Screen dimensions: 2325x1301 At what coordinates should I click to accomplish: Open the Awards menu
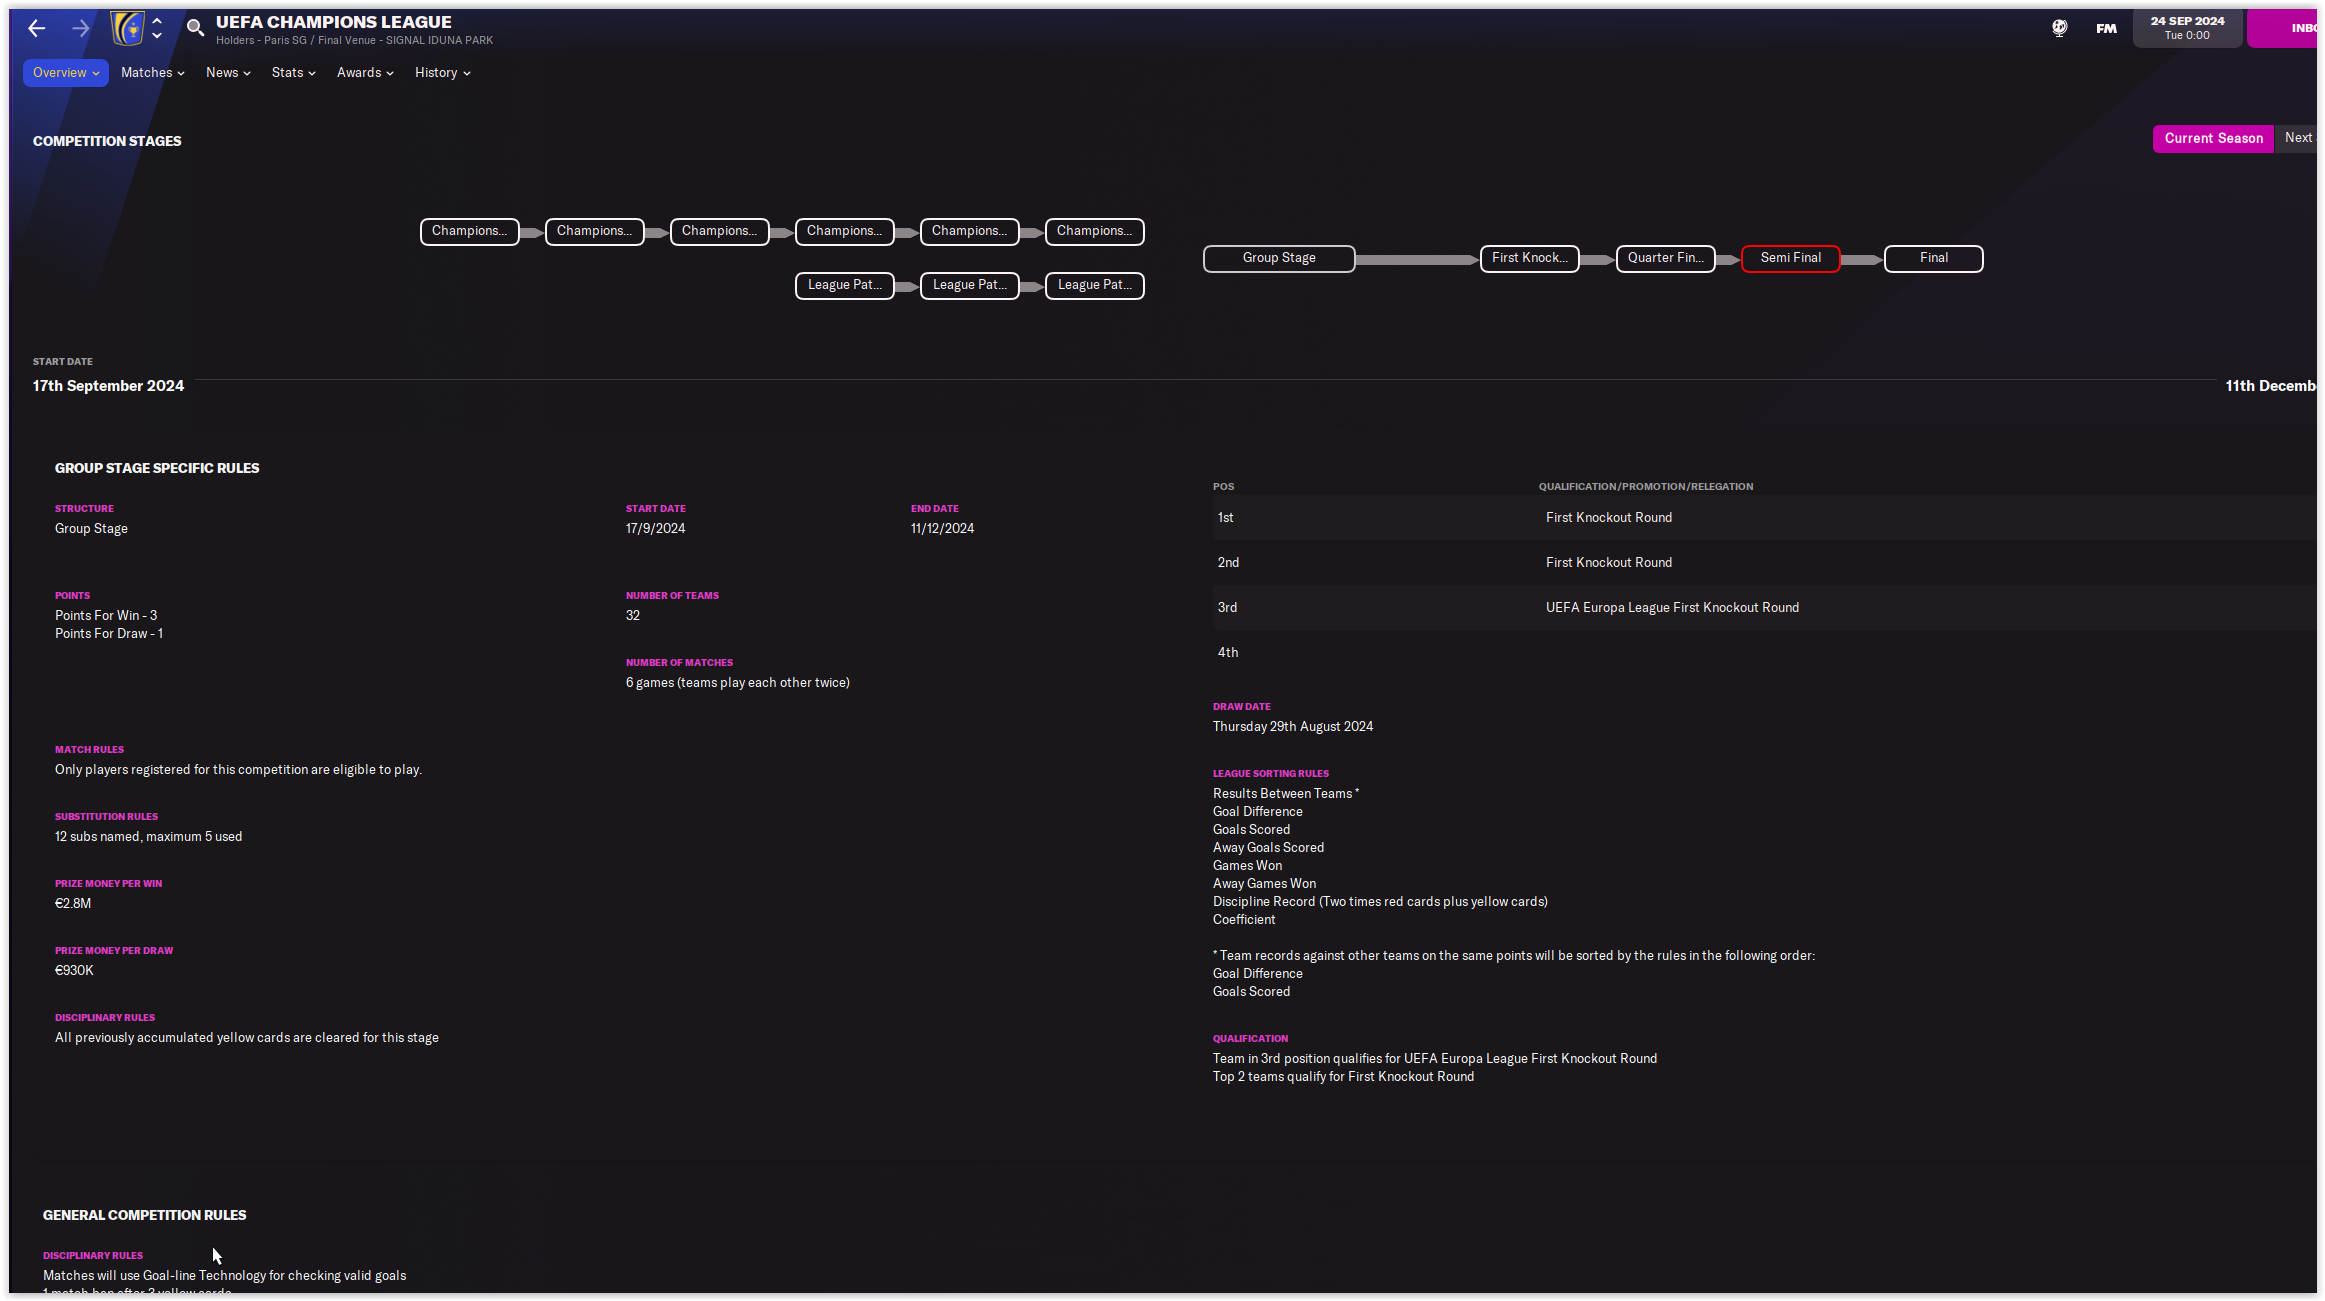pos(365,73)
